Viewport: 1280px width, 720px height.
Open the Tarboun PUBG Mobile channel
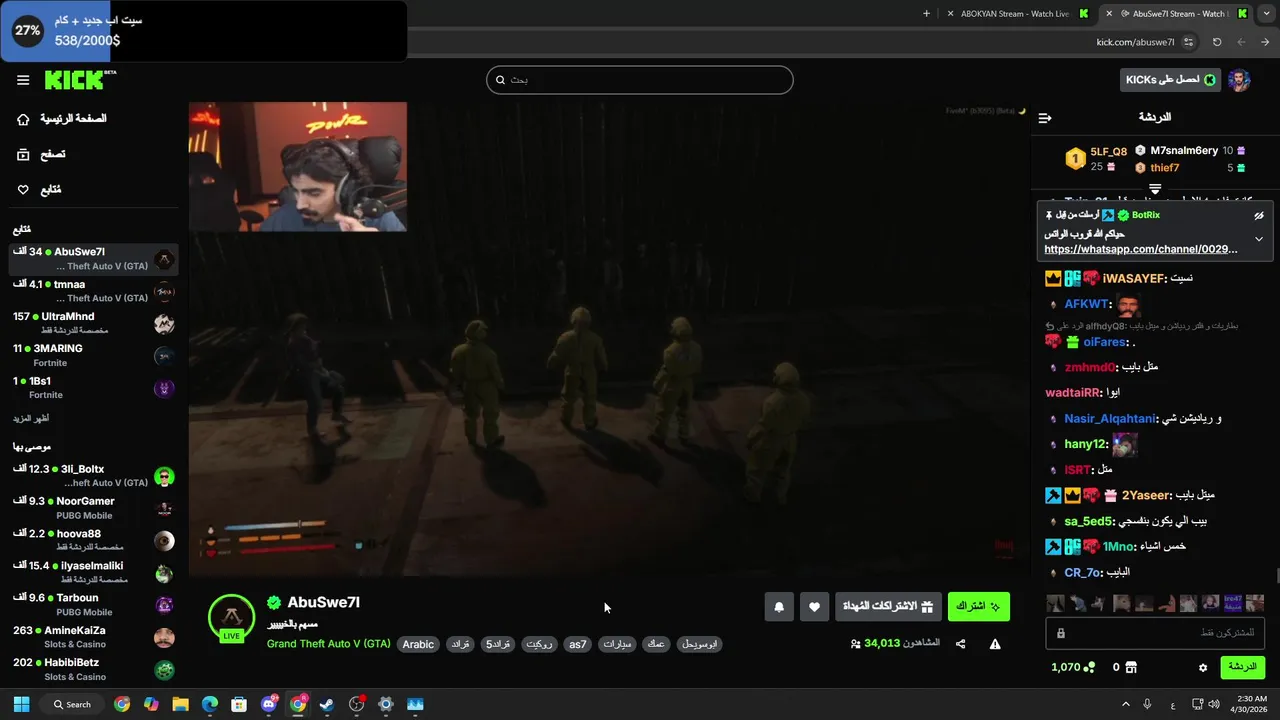pos(93,605)
